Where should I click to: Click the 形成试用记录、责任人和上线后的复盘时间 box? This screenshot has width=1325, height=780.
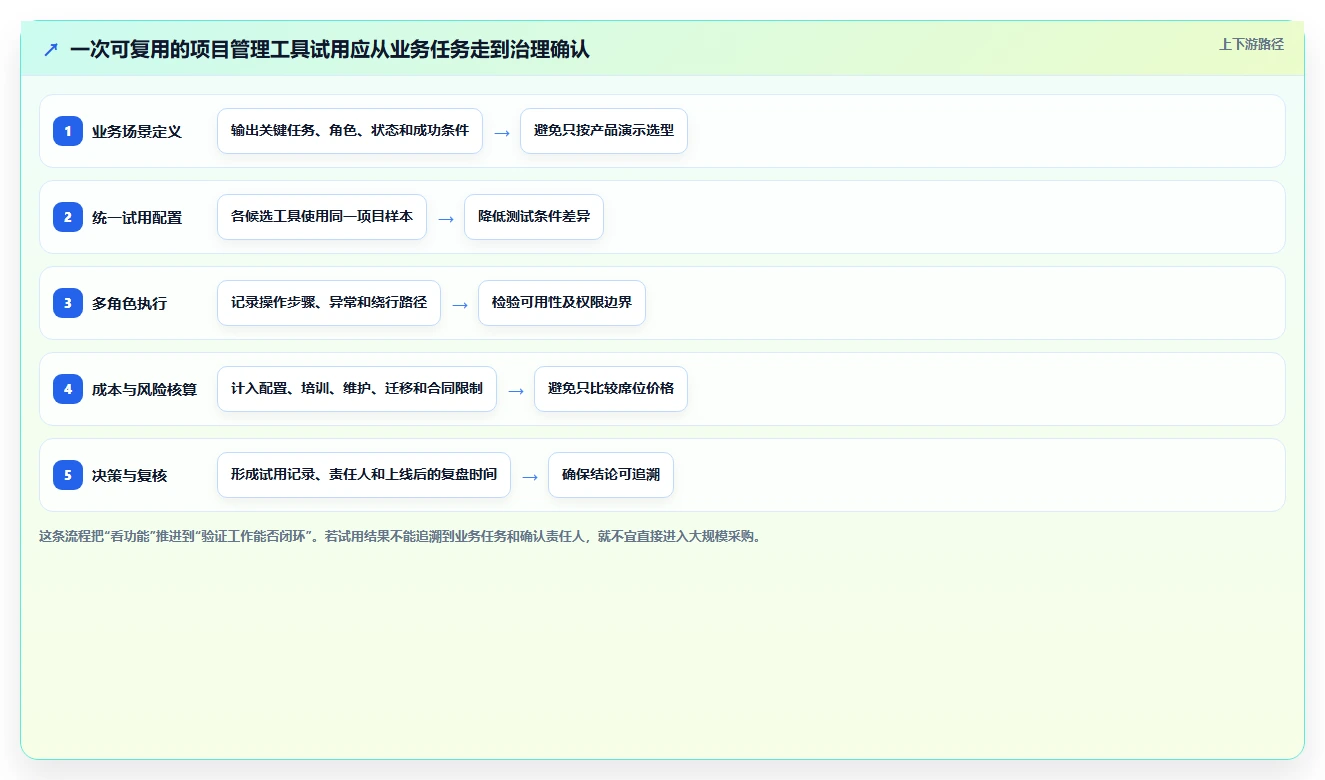coord(364,475)
